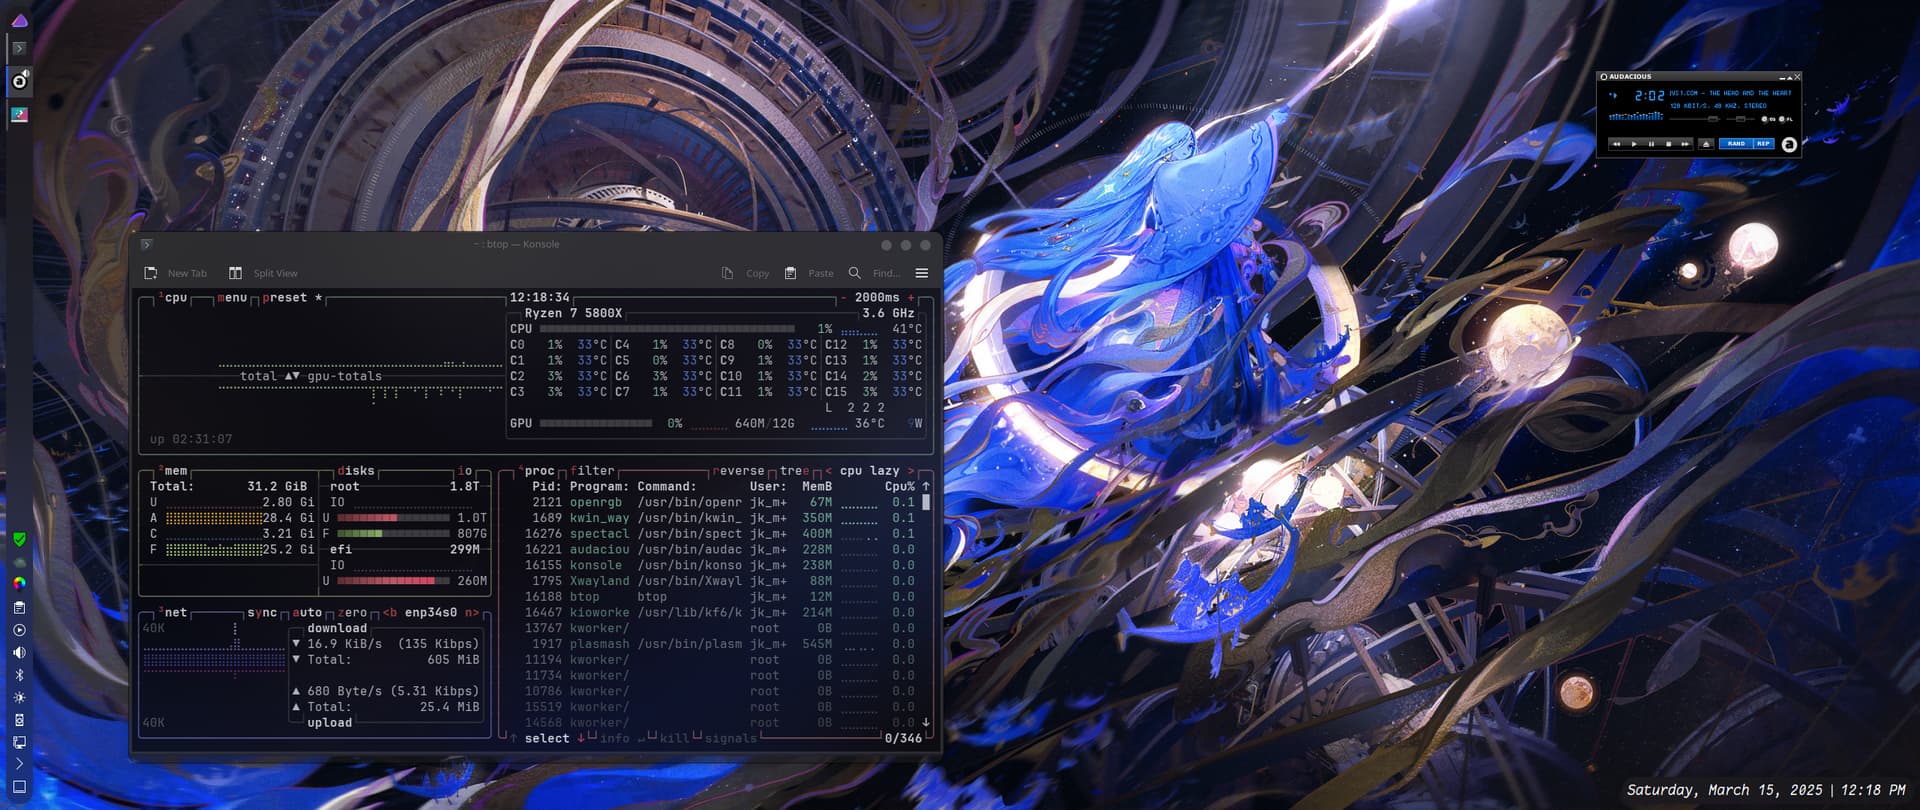
Task: Toggle tree view in btop processes
Action: [x=795, y=470]
